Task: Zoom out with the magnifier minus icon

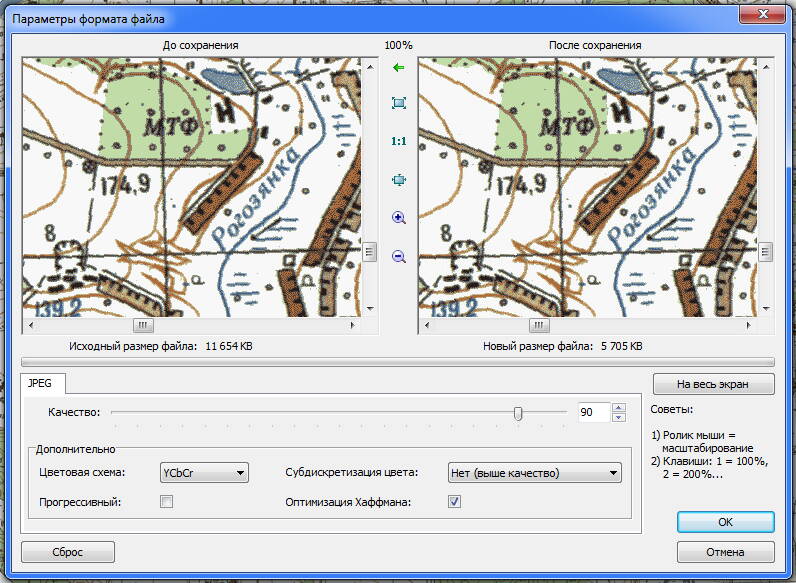Action: click(x=398, y=256)
